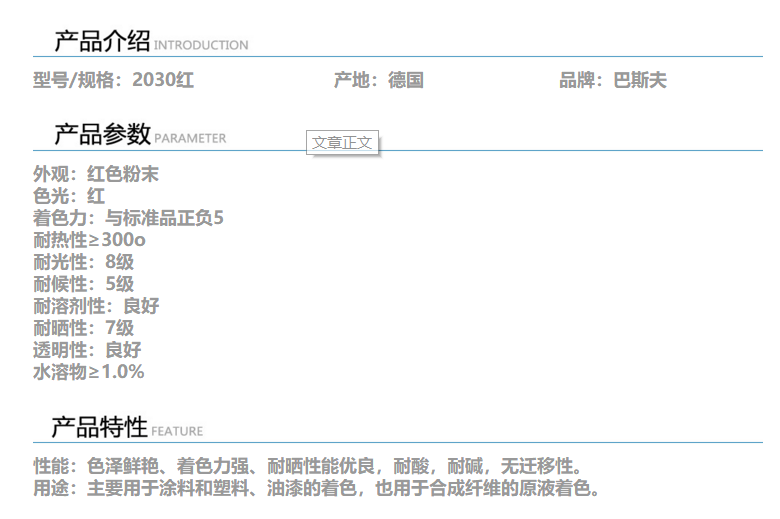The width and height of the screenshot is (780, 519).
Task: Click the 产品介绍 section heading
Action: click(x=101, y=42)
